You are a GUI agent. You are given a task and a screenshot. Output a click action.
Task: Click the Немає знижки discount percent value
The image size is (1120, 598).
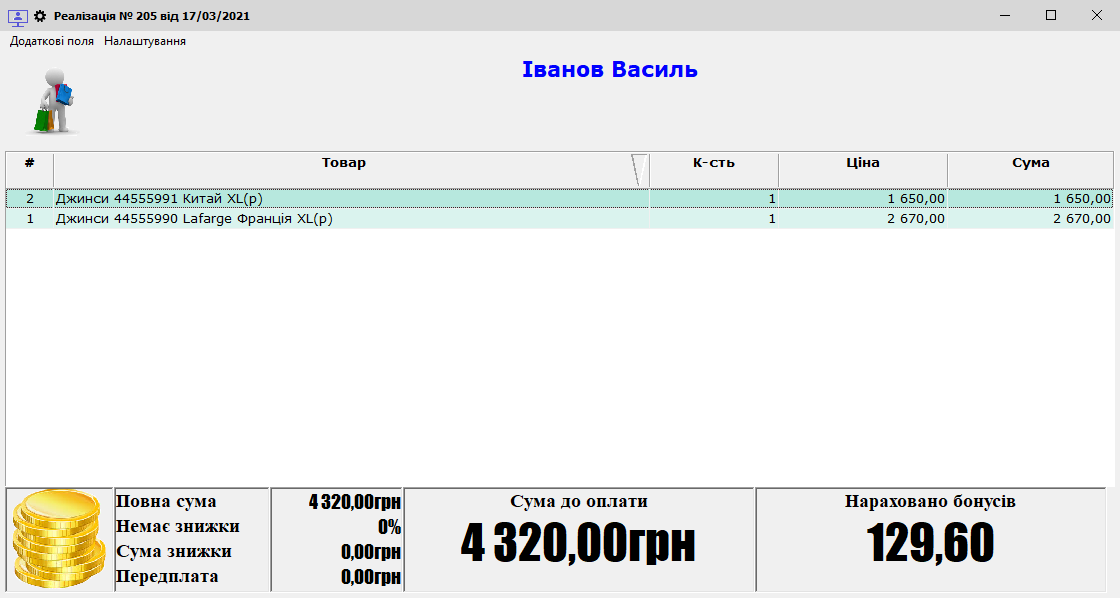click(x=388, y=527)
